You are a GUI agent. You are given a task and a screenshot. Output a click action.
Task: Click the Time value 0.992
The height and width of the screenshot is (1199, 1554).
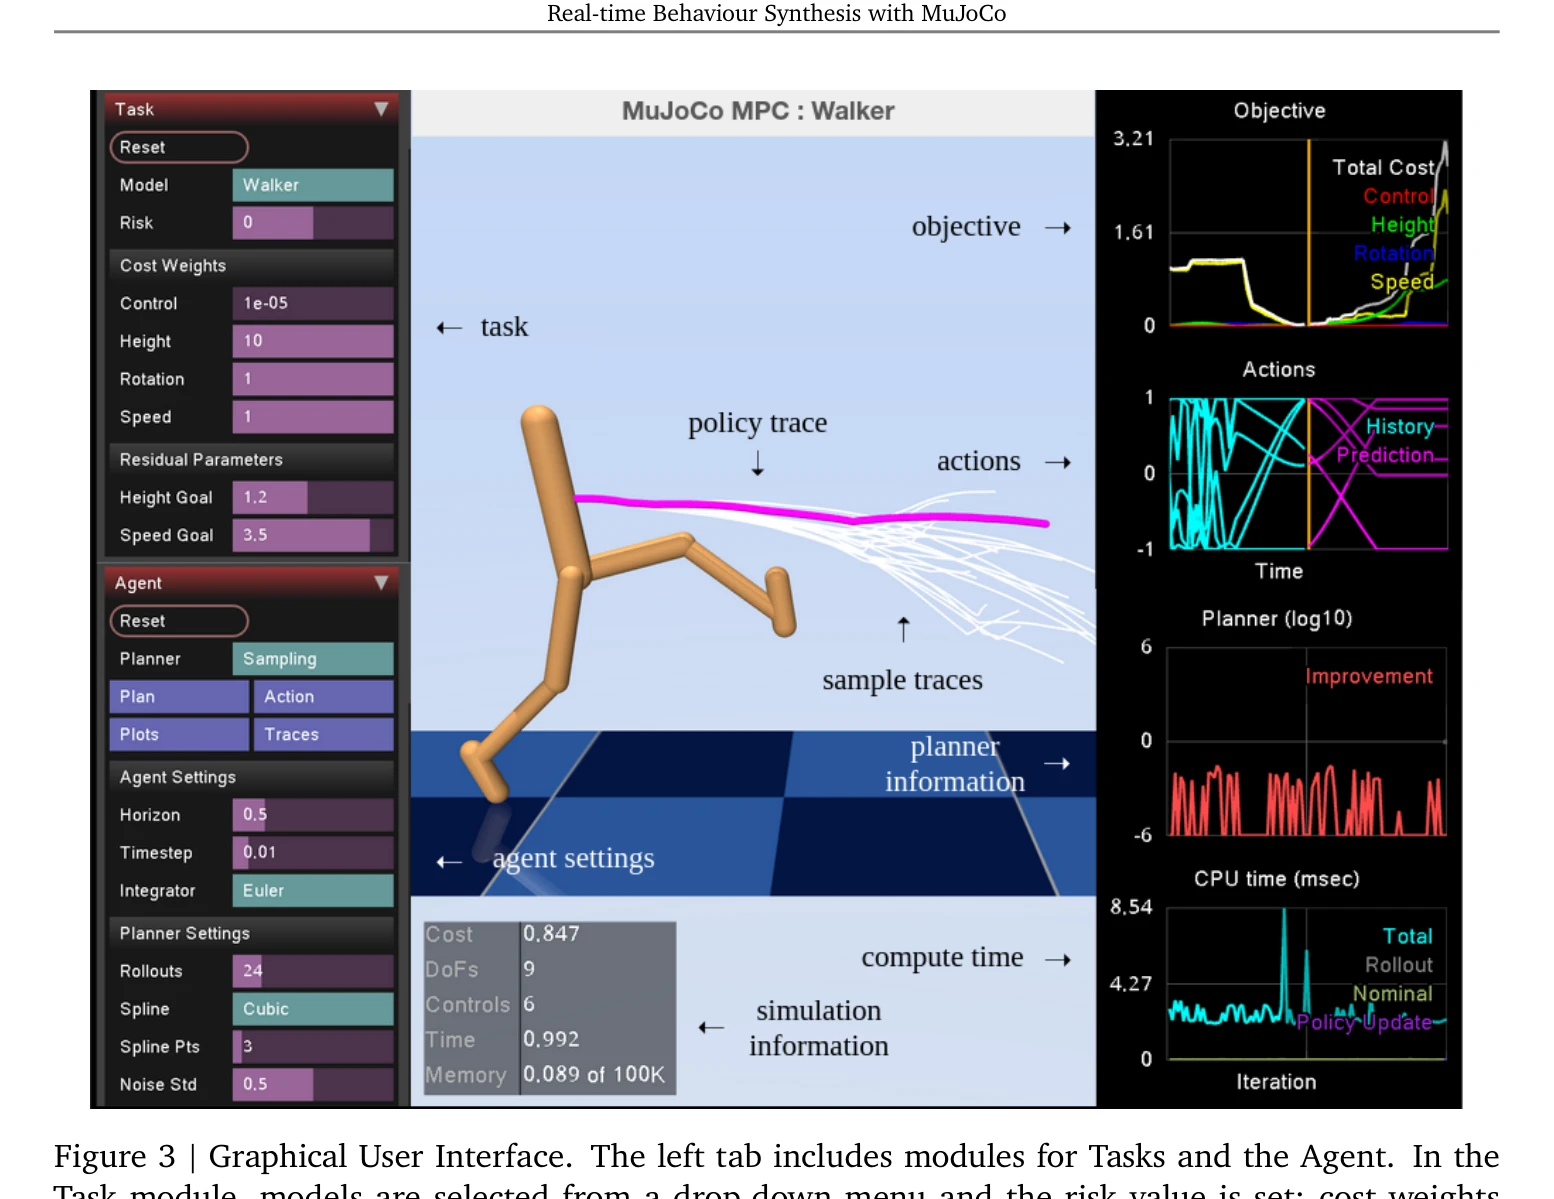(551, 1039)
